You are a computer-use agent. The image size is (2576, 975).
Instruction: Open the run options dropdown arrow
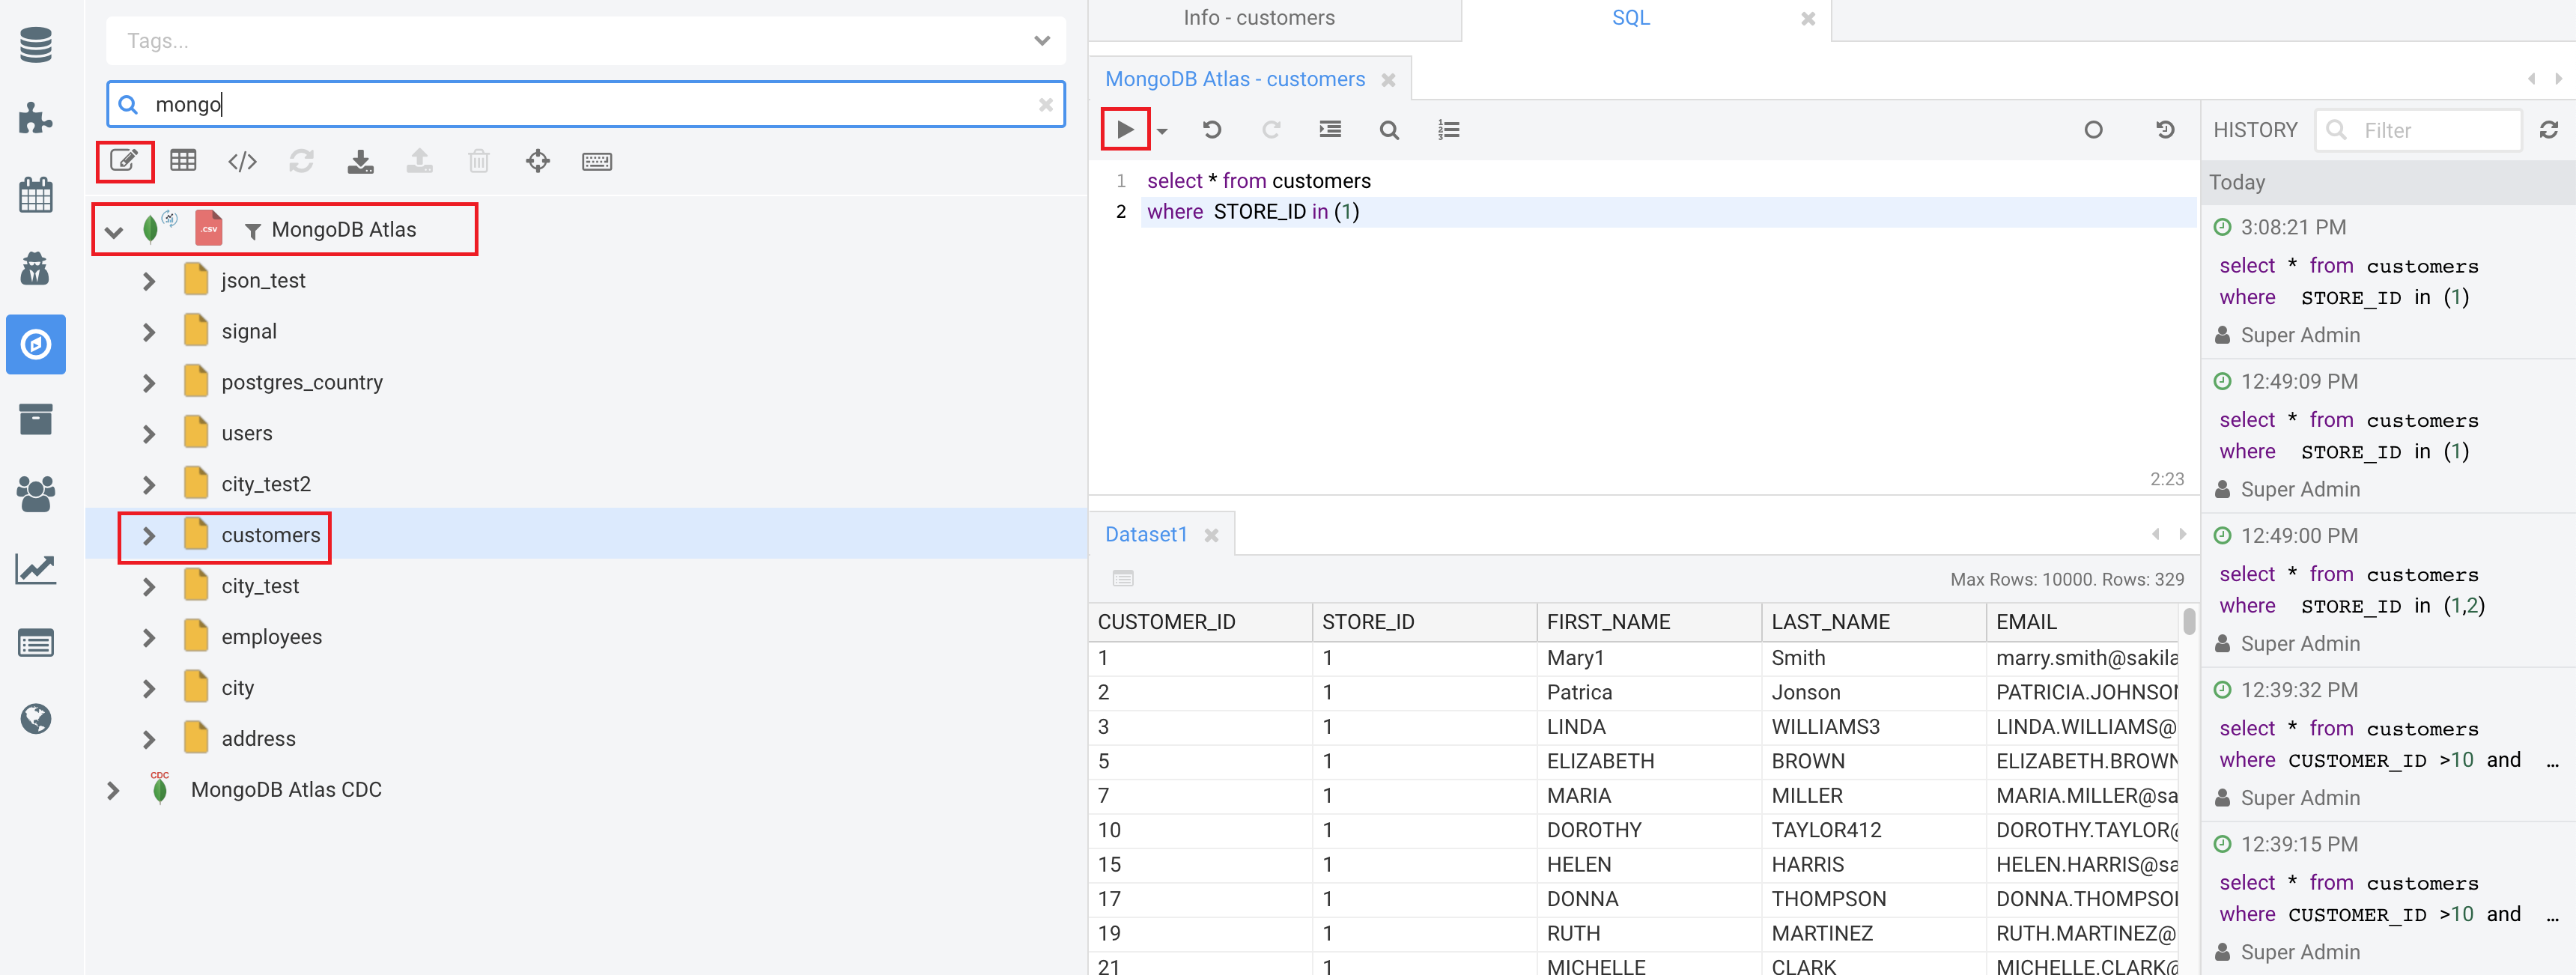point(1162,131)
